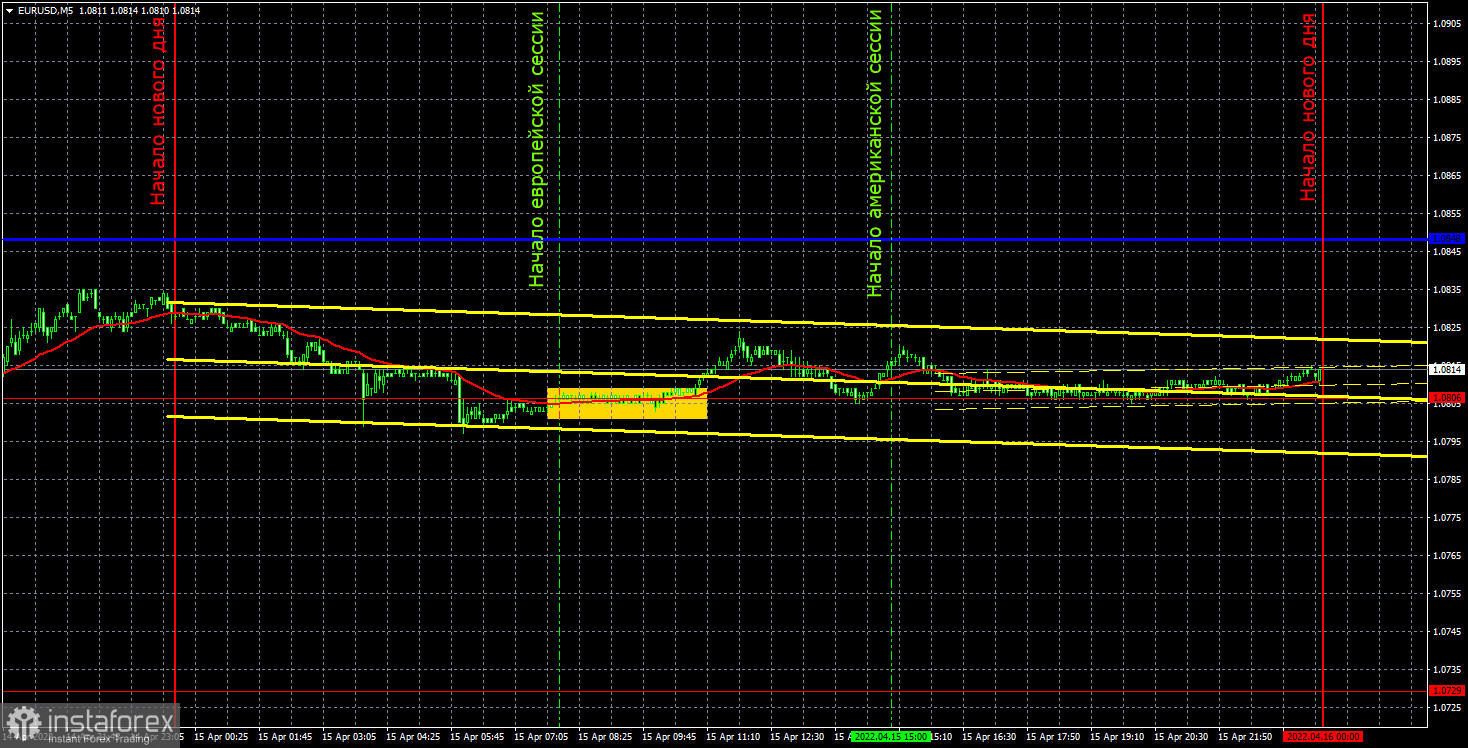Select the yellow highlighted rectangle on the chart

pyautogui.click(x=627, y=403)
